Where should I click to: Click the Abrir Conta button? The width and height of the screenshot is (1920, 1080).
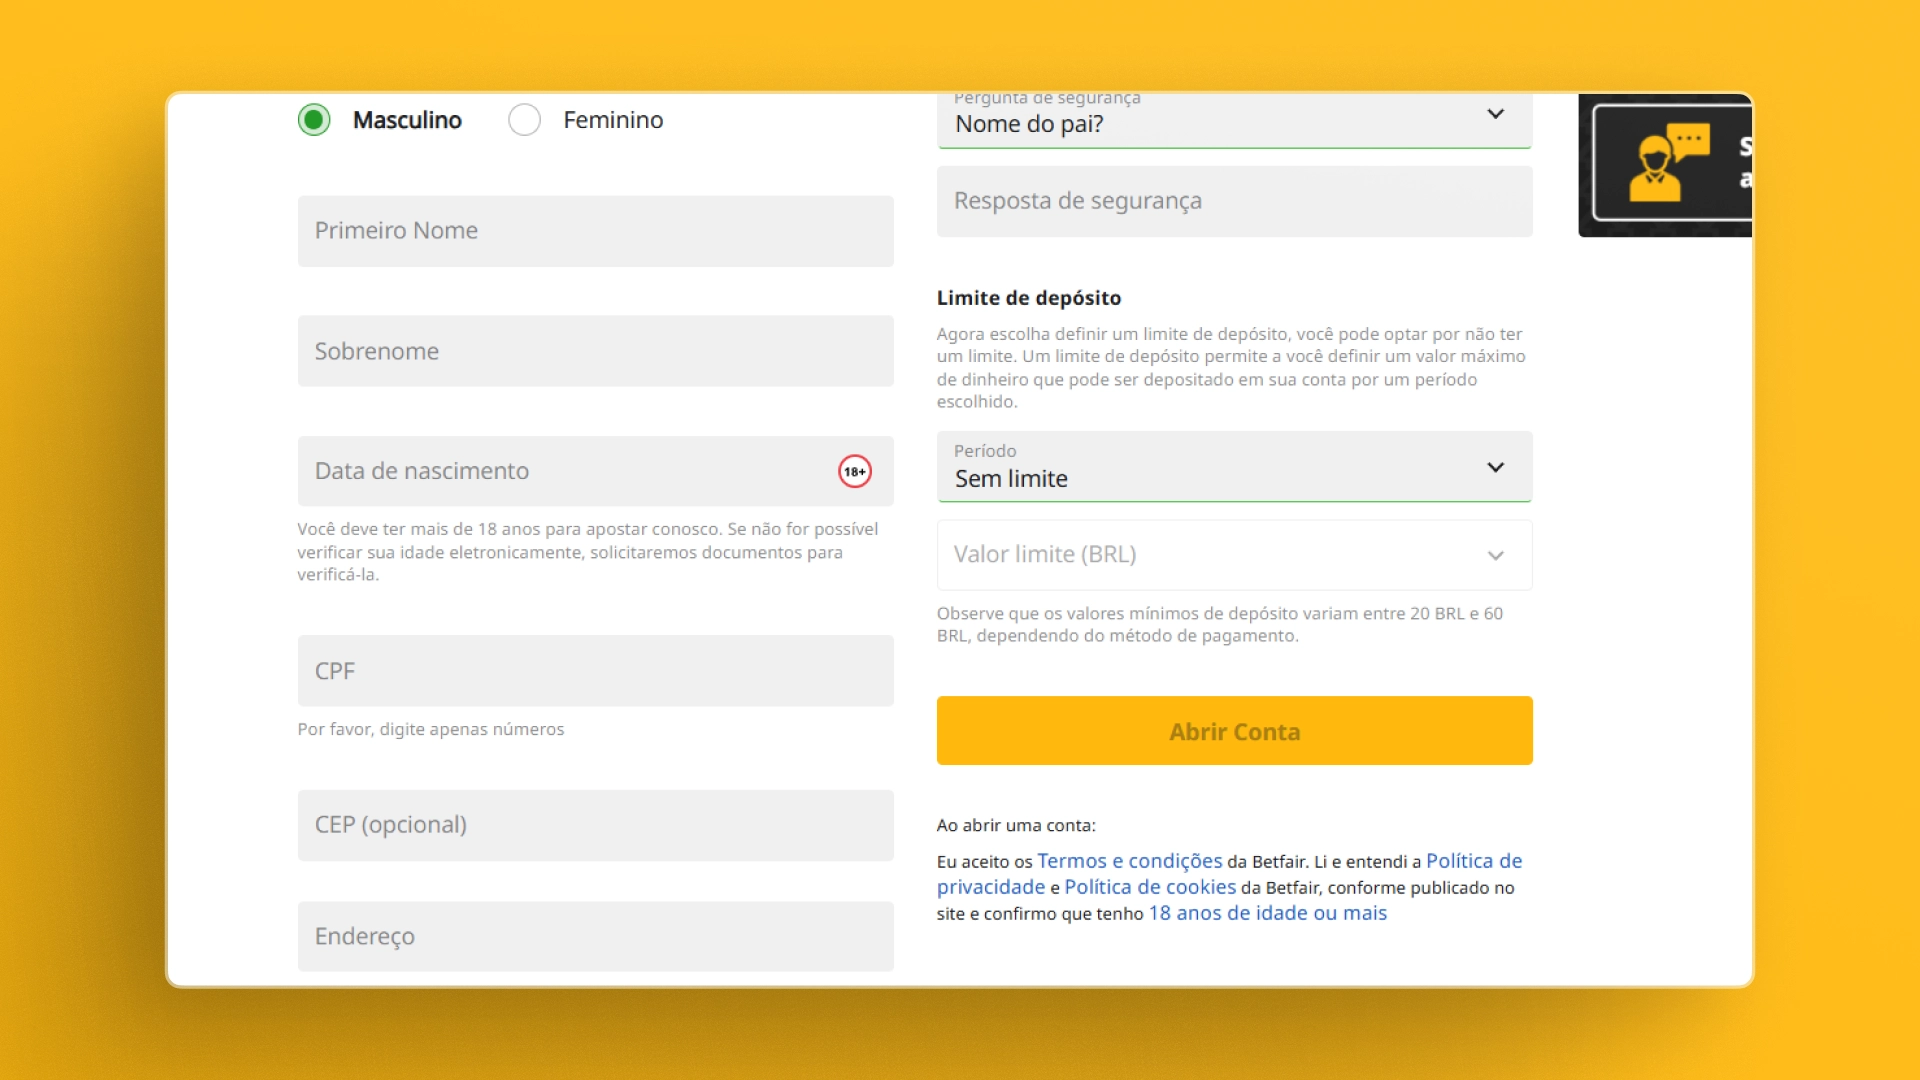point(1233,731)
